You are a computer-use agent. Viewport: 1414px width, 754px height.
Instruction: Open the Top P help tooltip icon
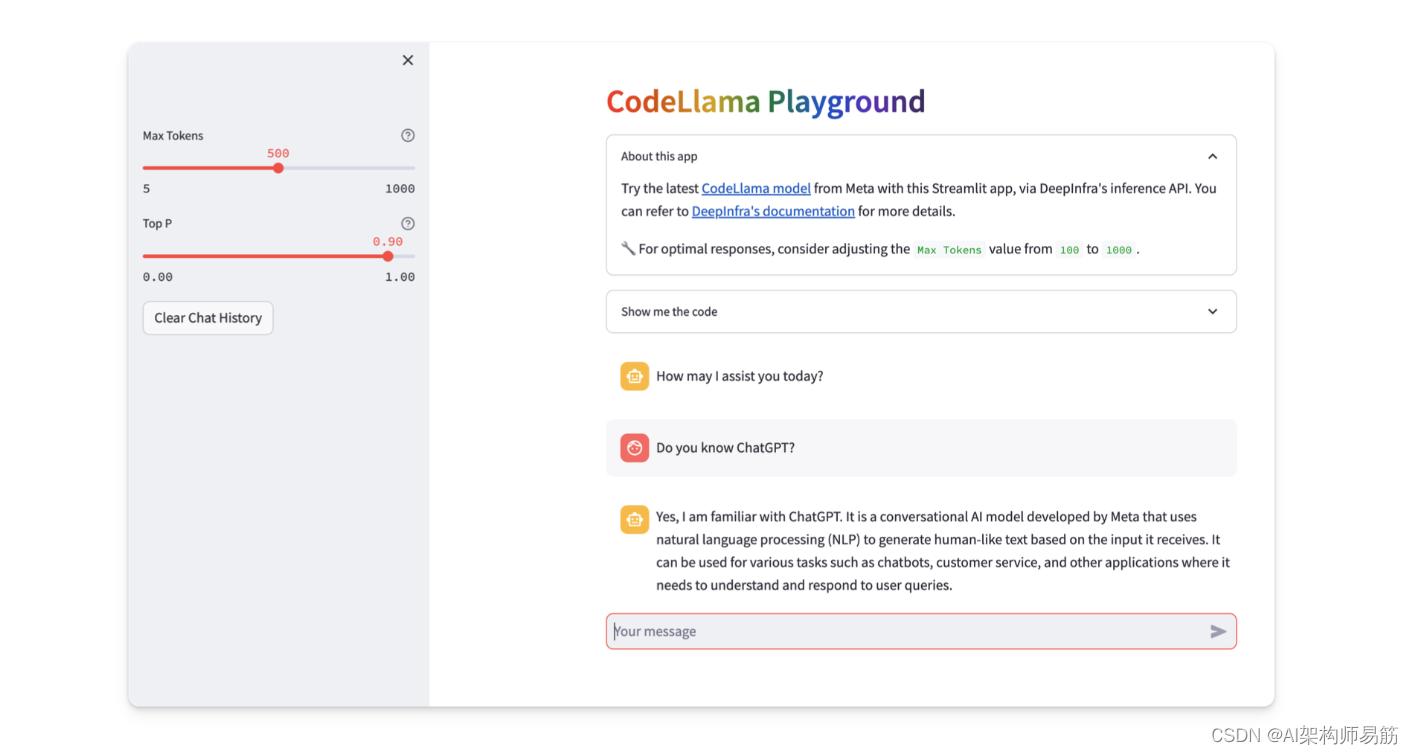pyautogui.click(x=408, y=223)
